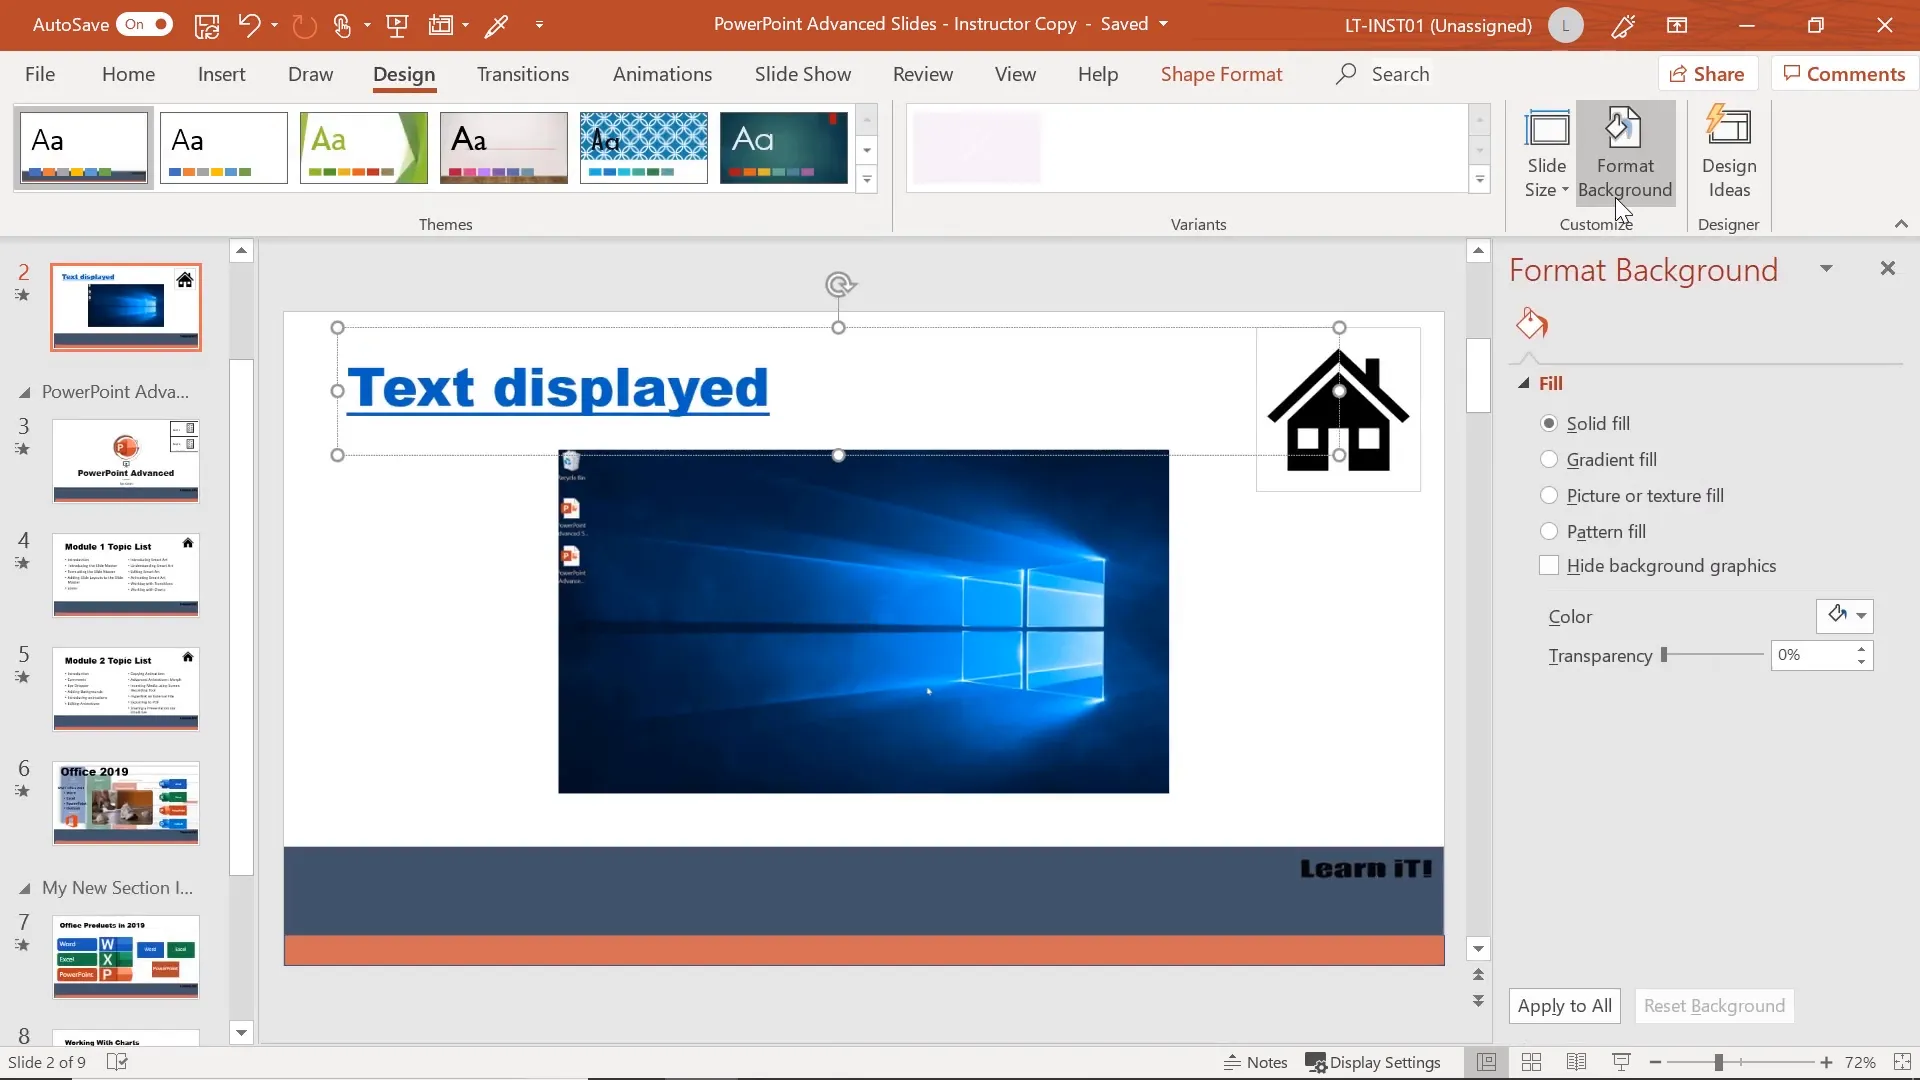Open ribbon display options icon

[1677, 26]
